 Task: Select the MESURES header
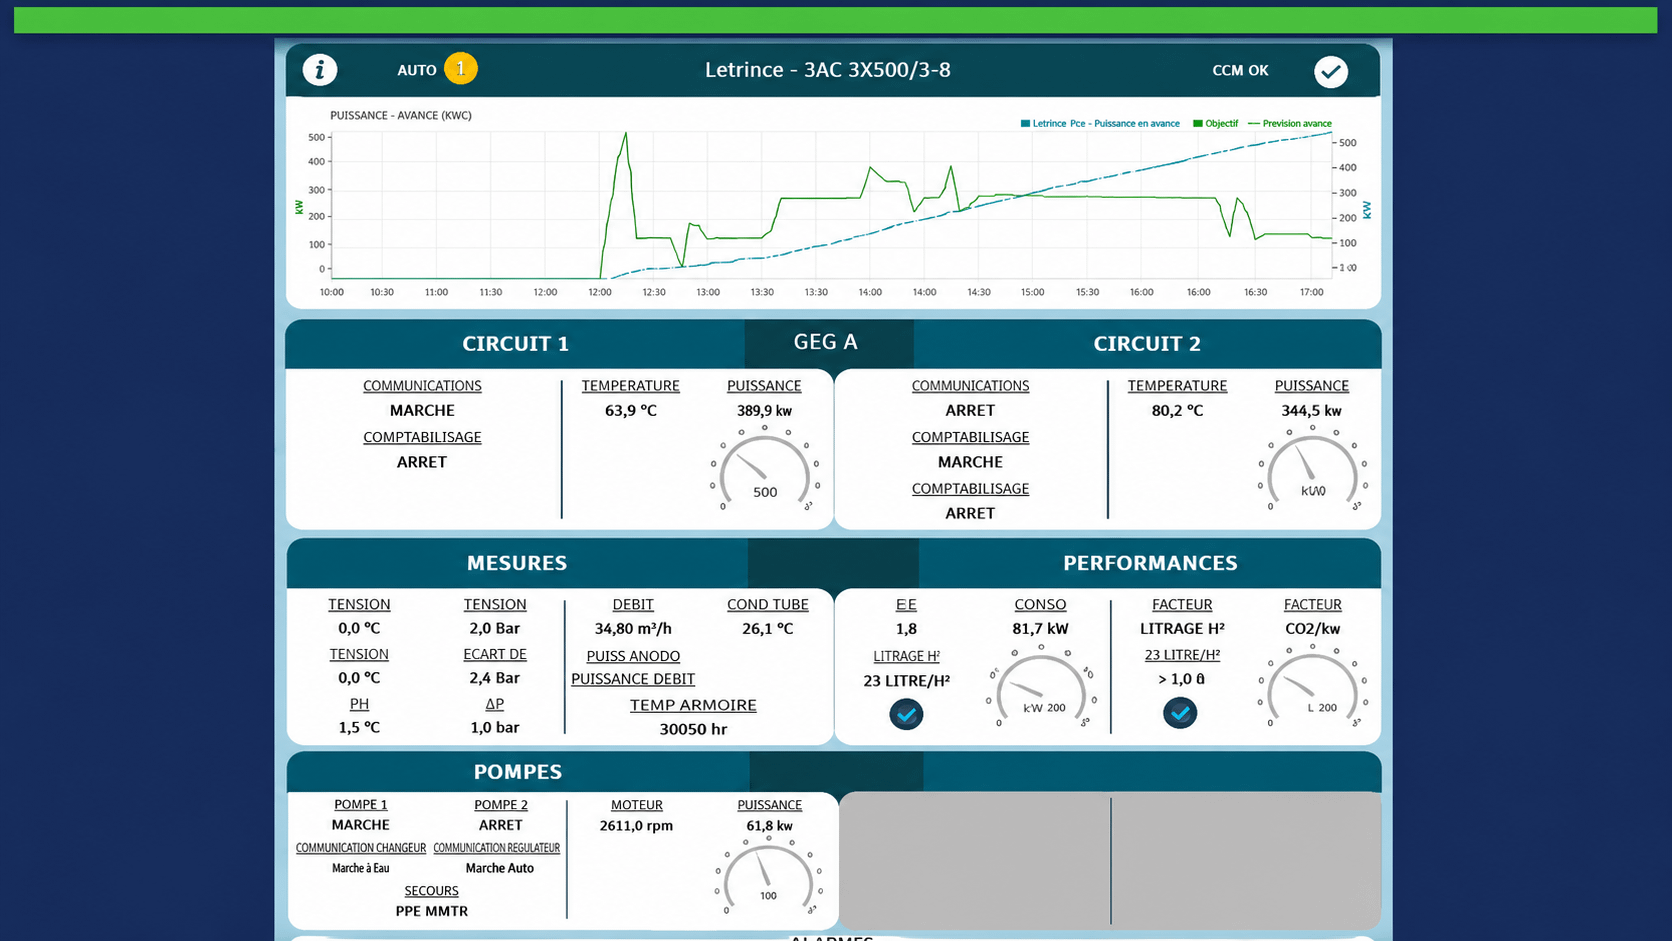(517, 563)
